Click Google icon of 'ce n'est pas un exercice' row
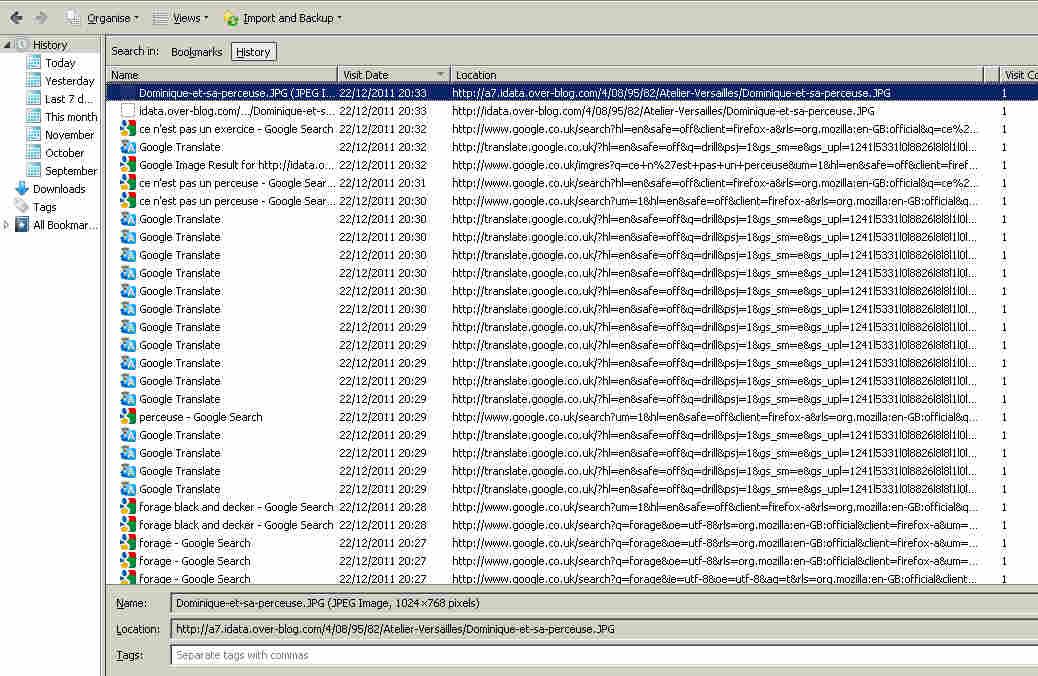The width and height of the screenshot is (1038, 676). point(128,129)
